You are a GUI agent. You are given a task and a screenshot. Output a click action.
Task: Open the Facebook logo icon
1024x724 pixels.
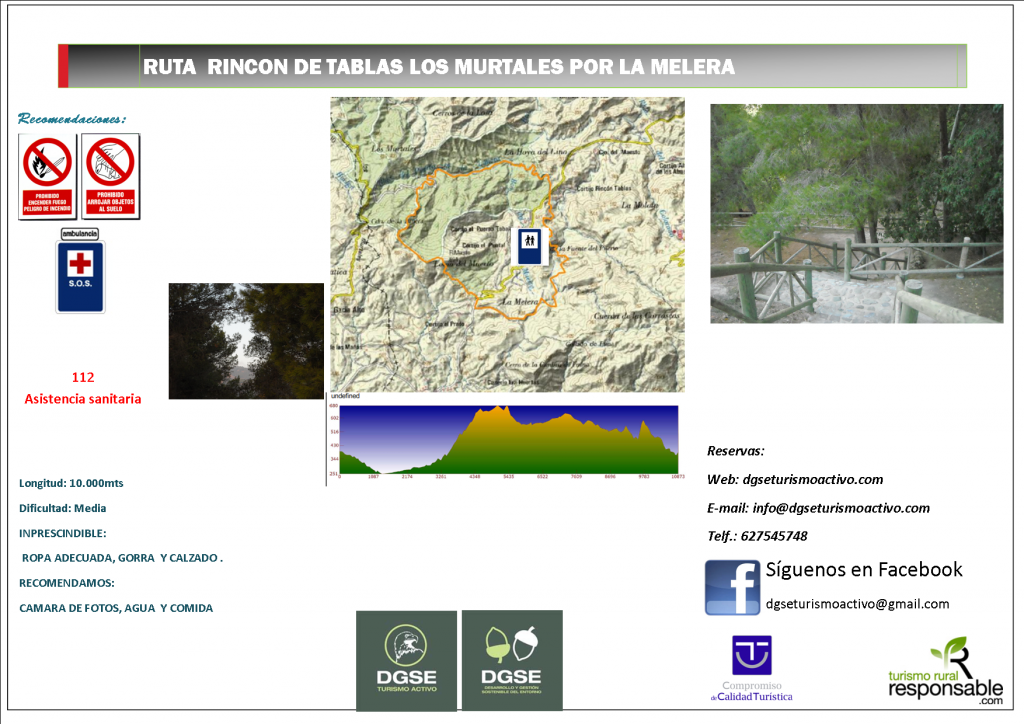(732, 587)
